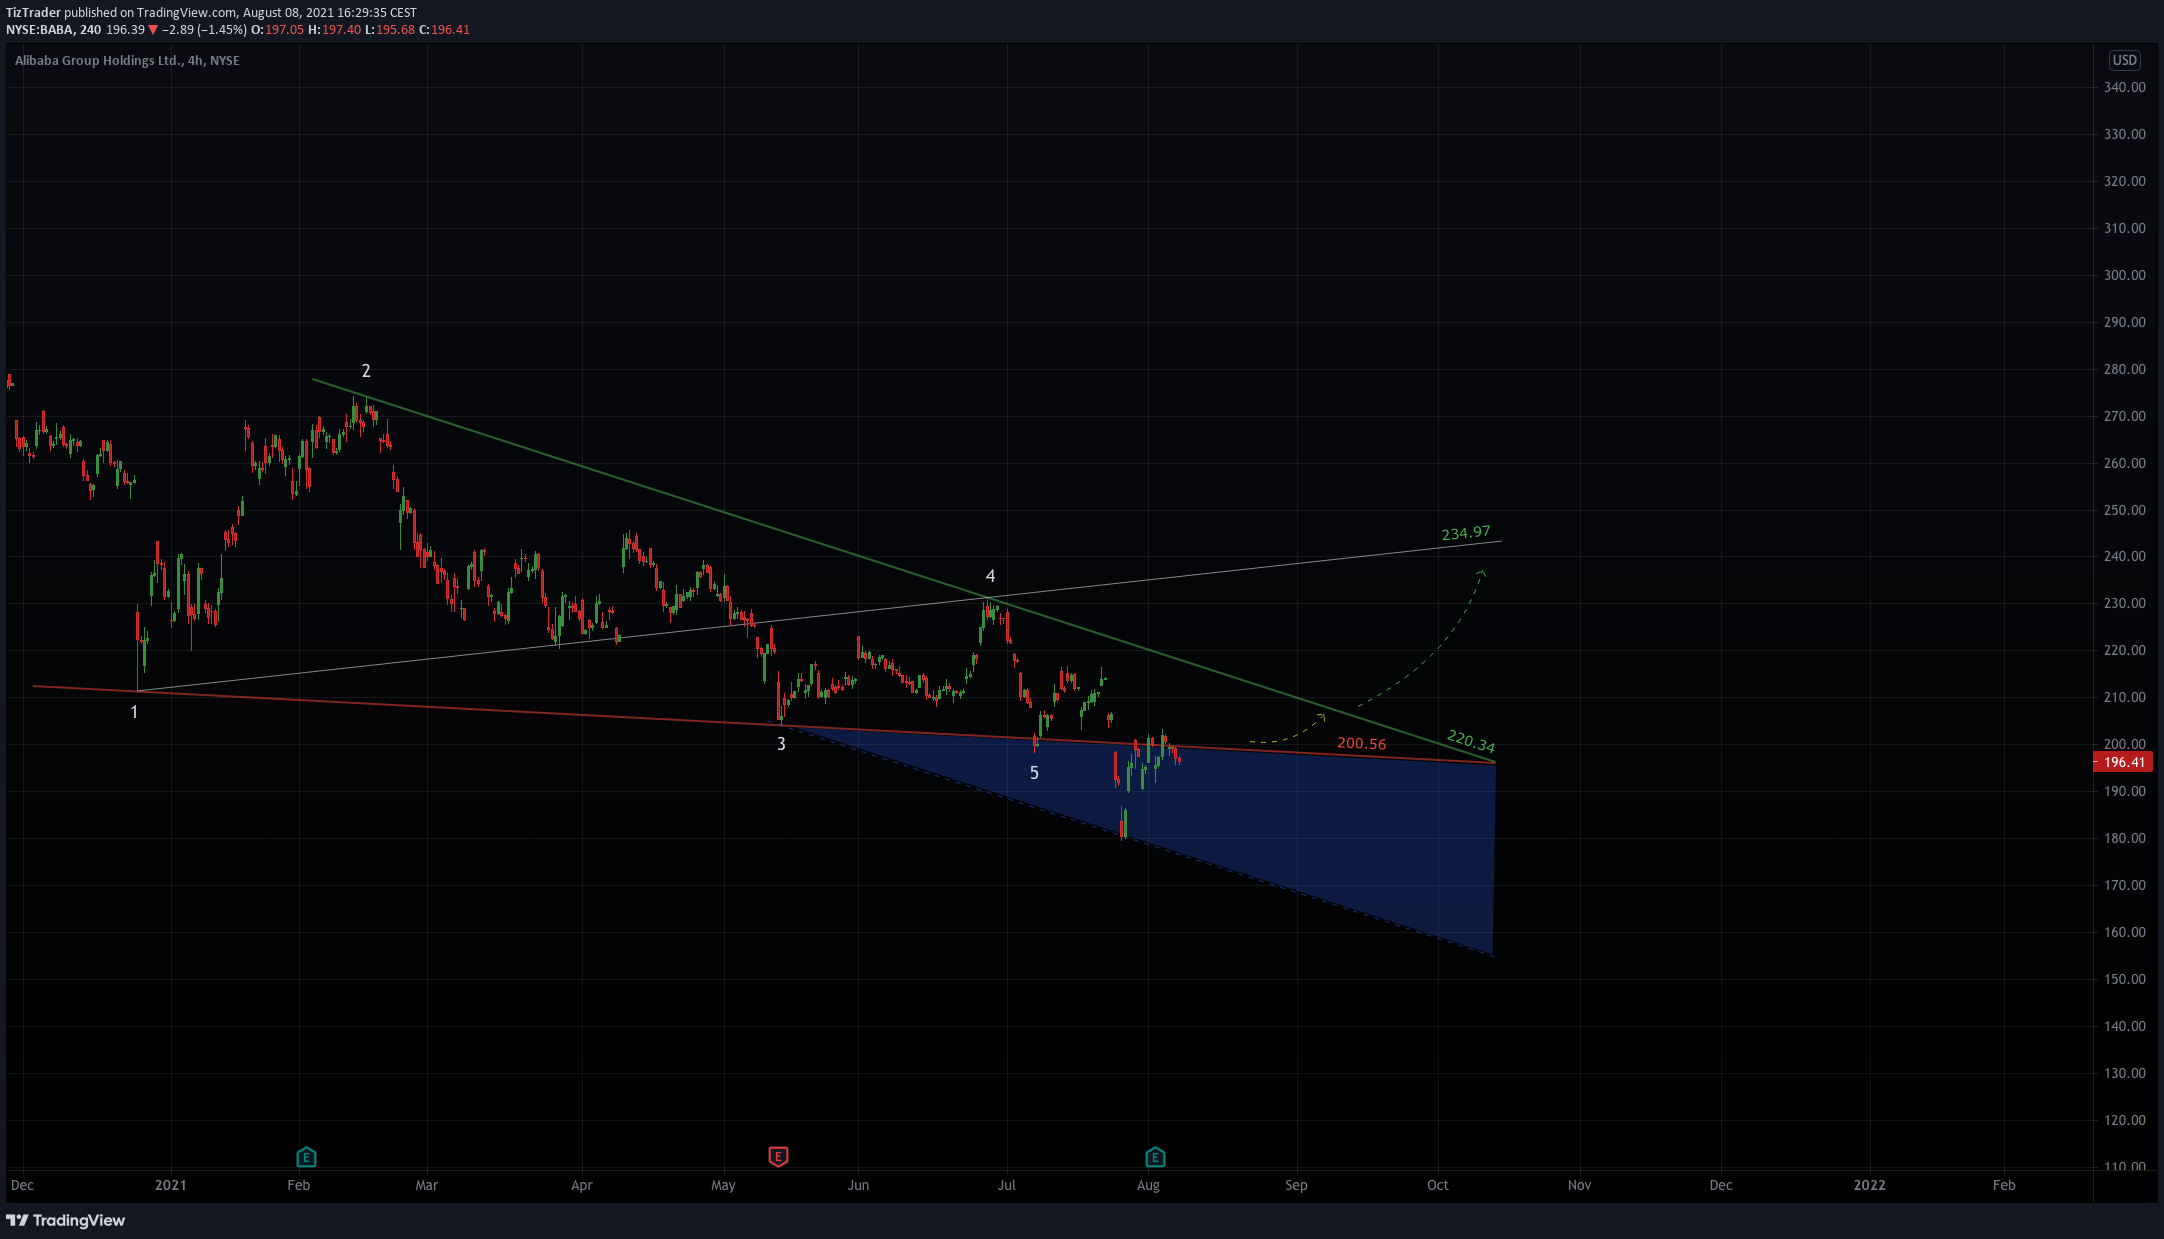Click the 250.00 price axis label
This screenshot has height=1239, width=2164.
(x=2124, y=510)
